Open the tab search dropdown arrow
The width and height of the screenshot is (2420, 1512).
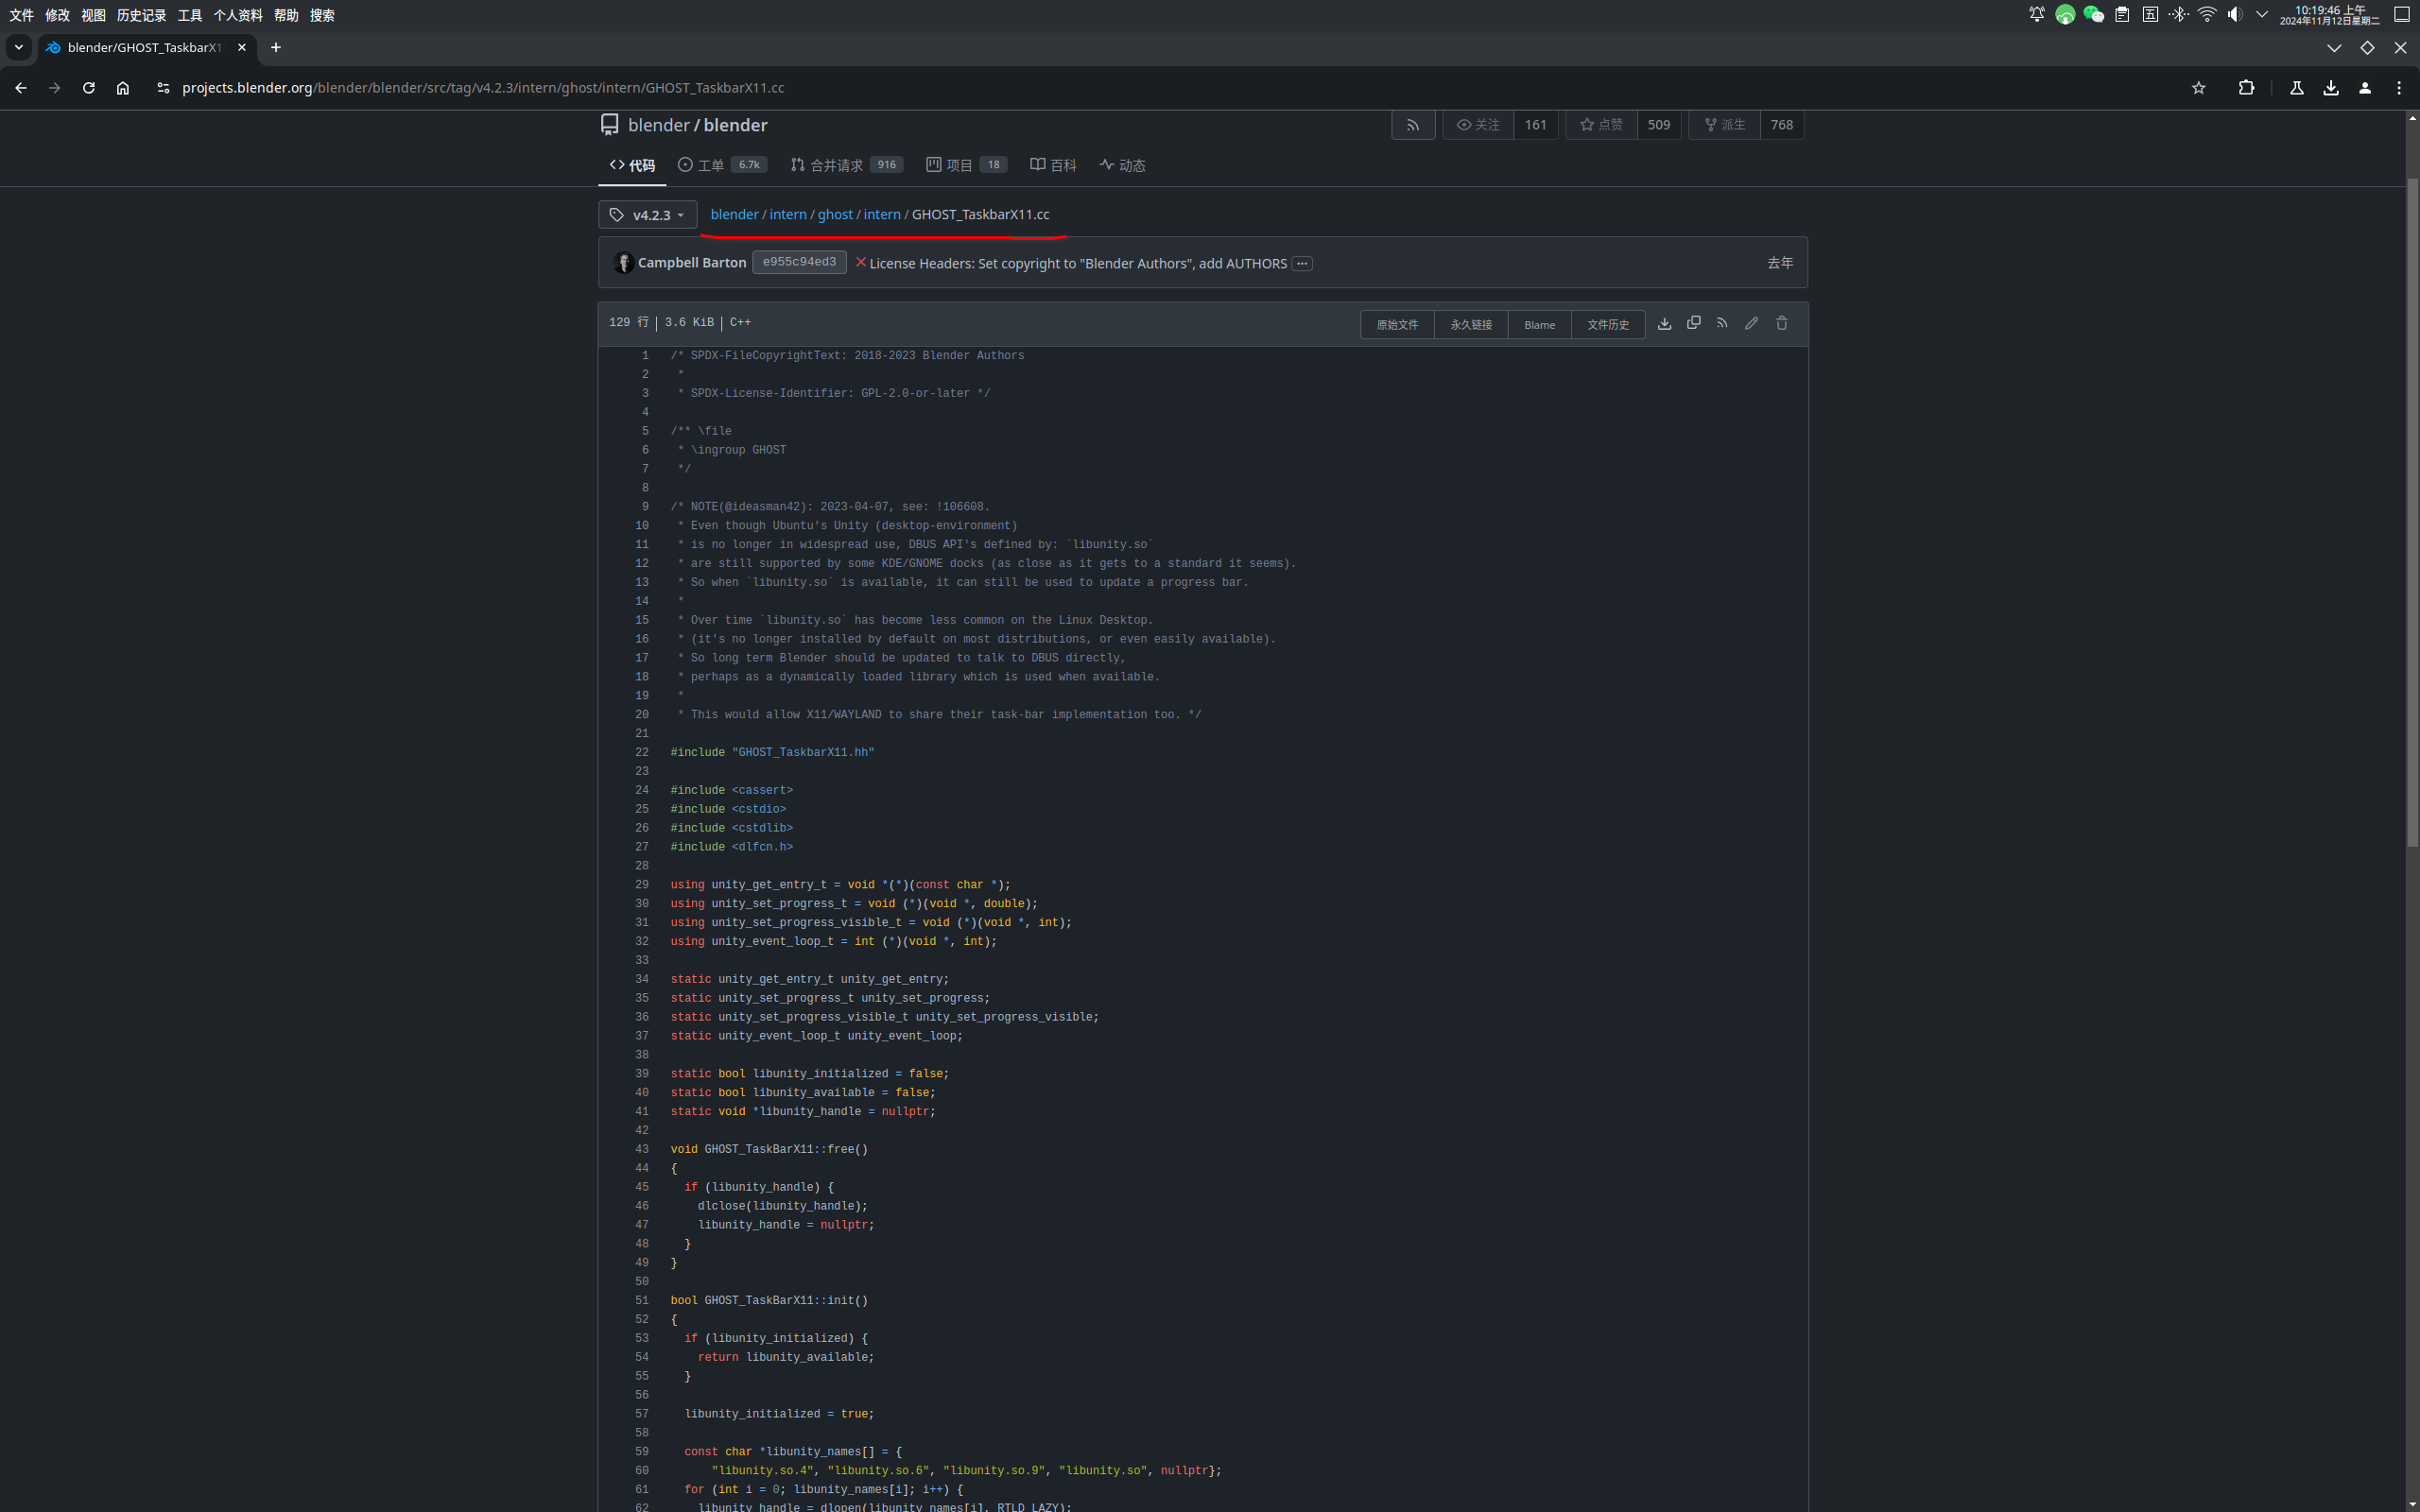point(18,47)
